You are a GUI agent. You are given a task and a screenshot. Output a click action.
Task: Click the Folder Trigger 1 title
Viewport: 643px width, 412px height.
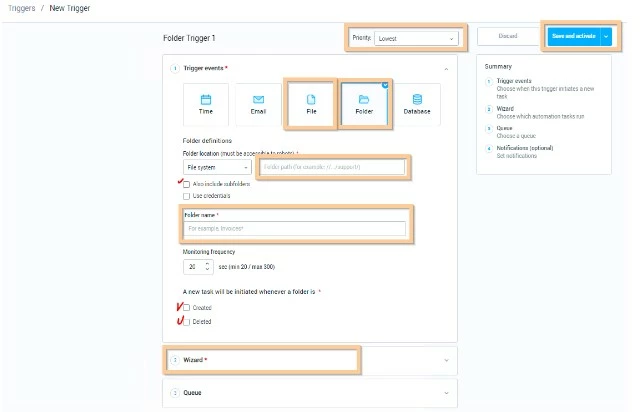[189, 38]
